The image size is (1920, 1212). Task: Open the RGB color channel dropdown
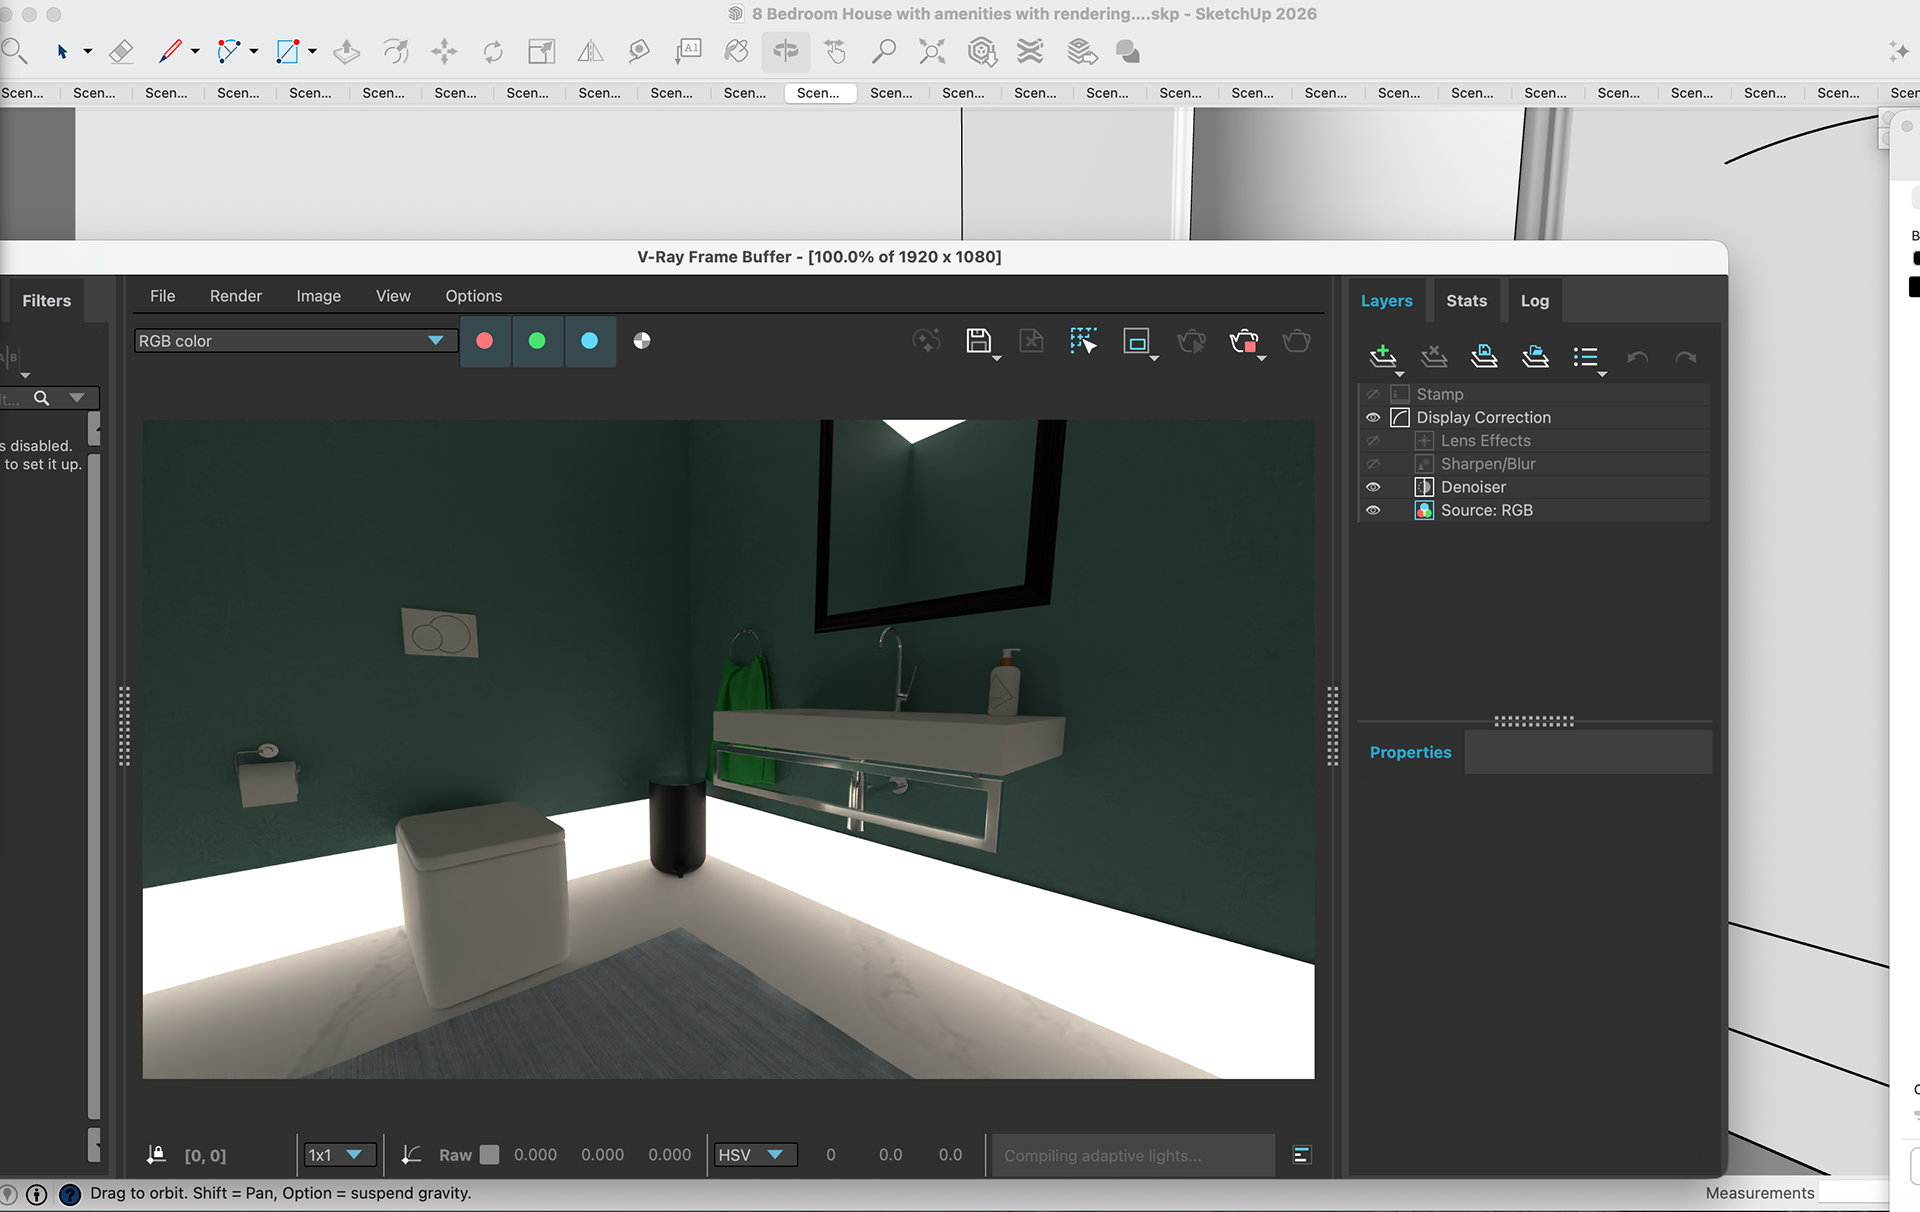[435, 341]
